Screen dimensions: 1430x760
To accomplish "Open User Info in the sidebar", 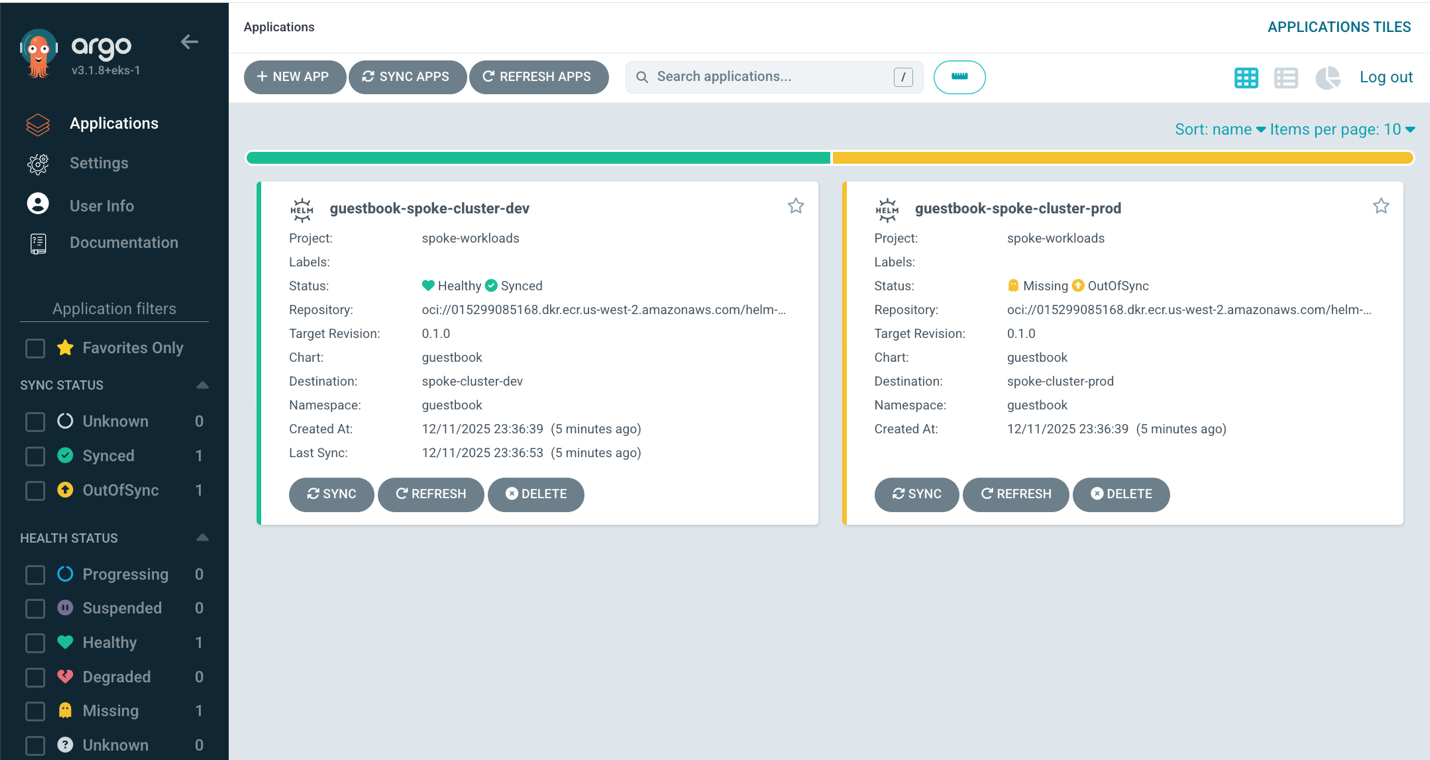I will pyautogui.click(x=101, y=205).
